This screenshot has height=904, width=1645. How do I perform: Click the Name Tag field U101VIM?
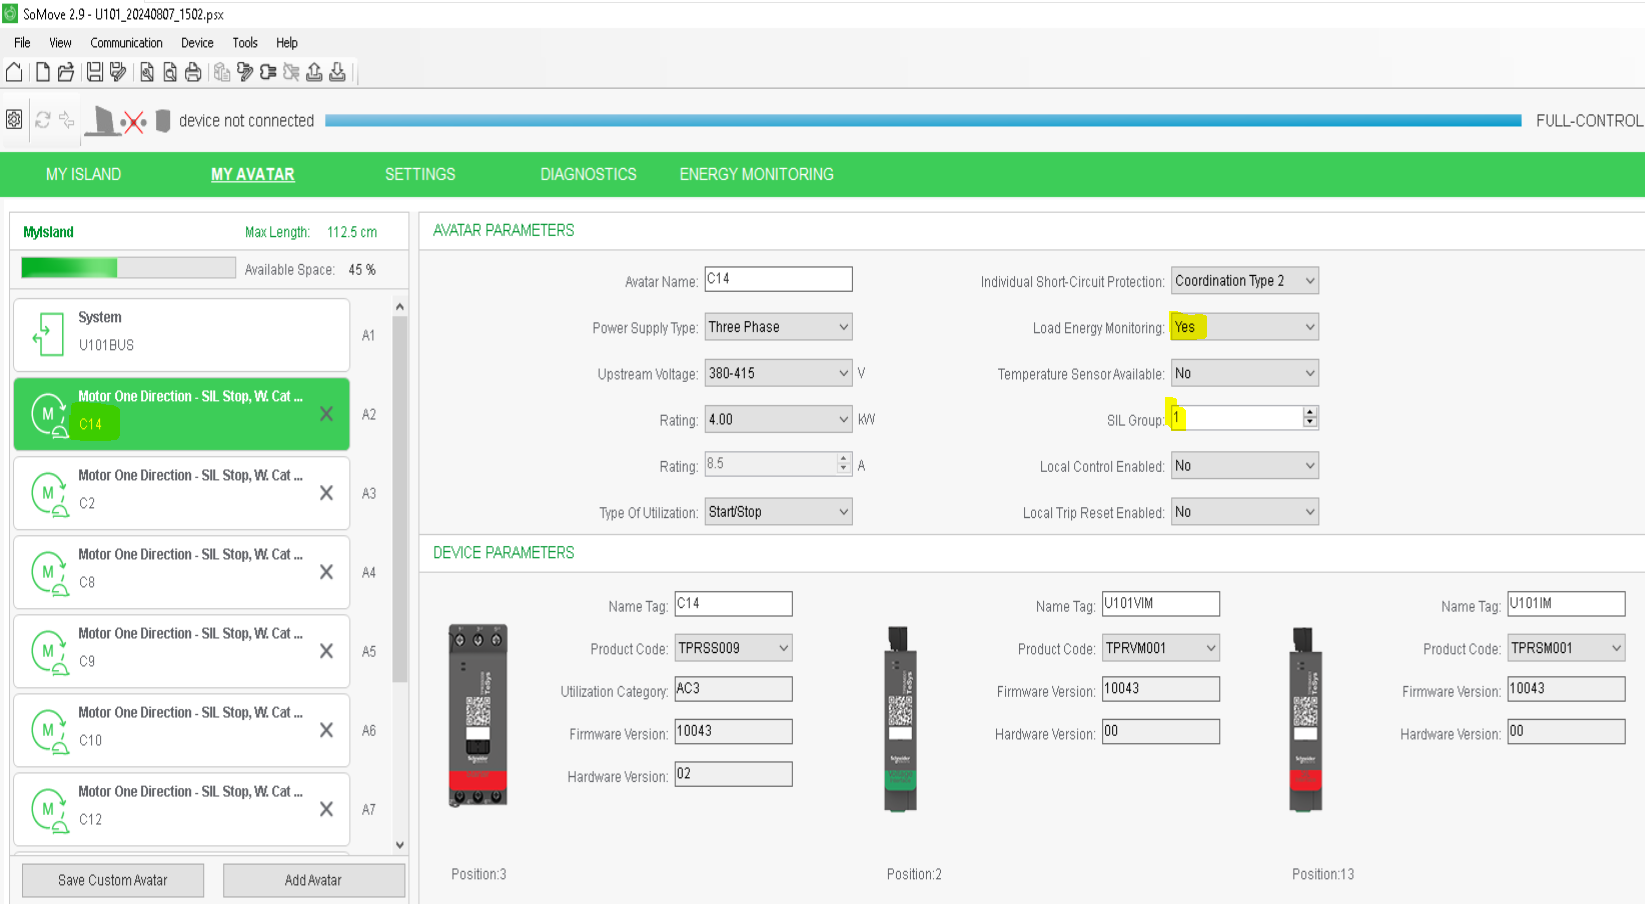coord(1161,604)
